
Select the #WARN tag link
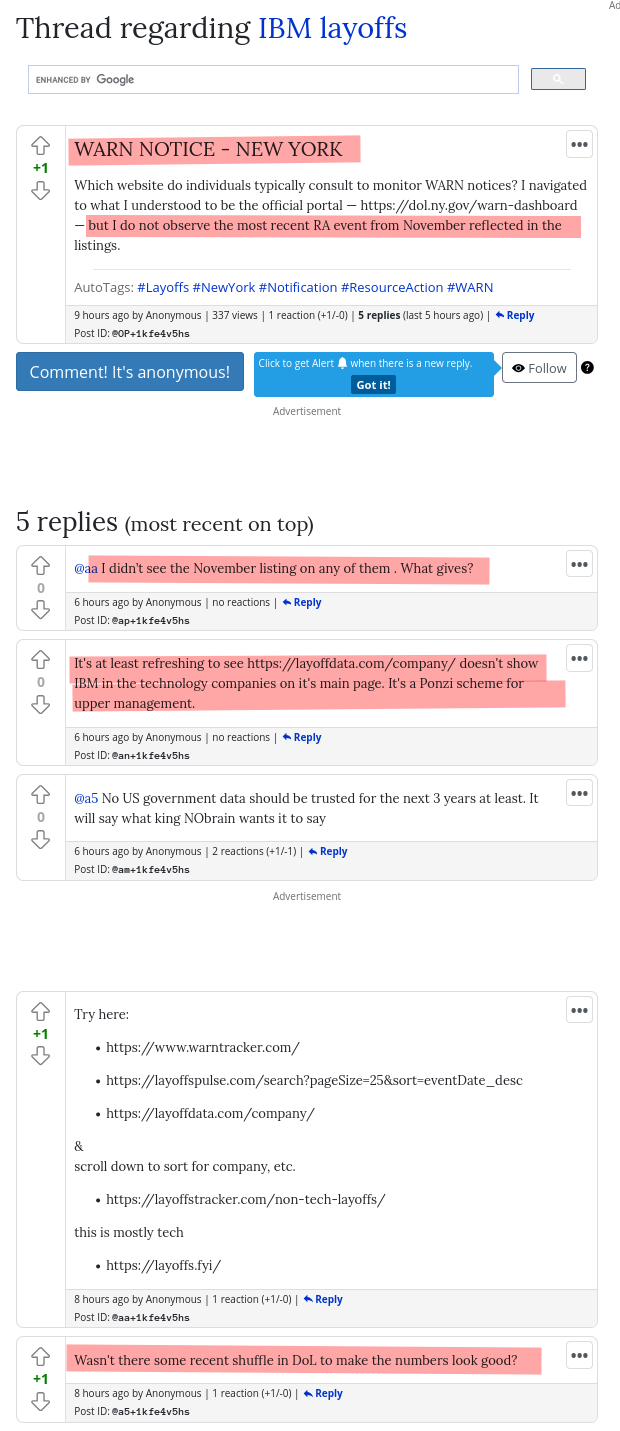point(470,287)
